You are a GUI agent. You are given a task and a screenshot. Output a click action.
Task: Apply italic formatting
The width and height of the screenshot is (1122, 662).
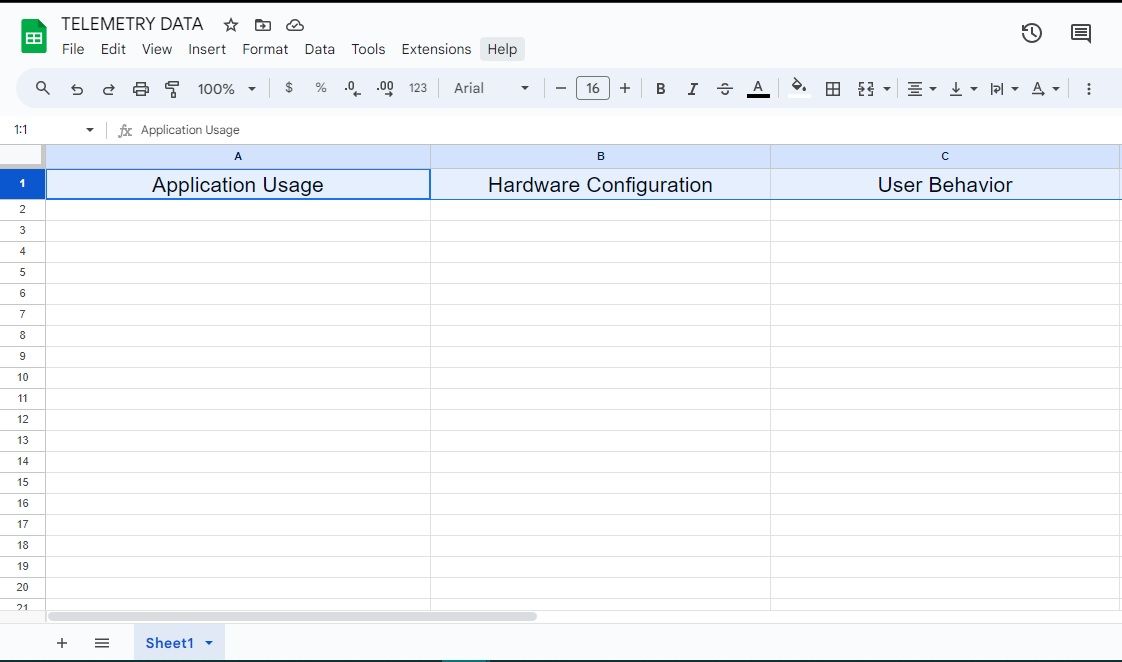pyautogui.click(x=692, y=88)
